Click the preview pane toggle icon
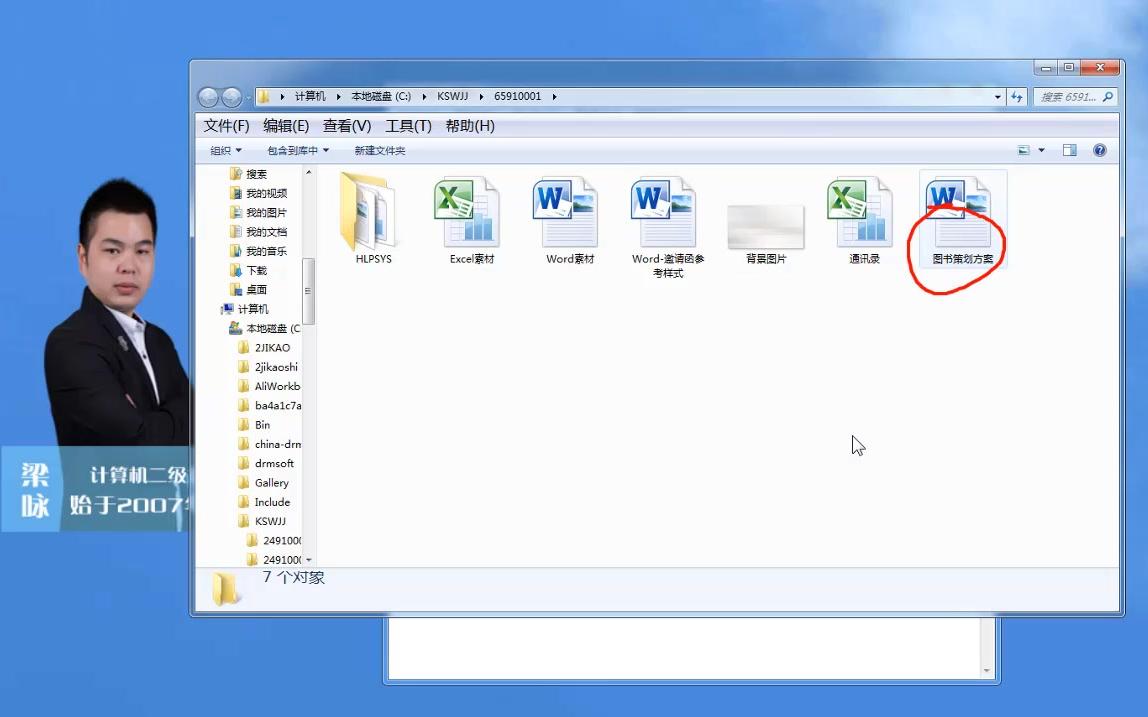 pyautogui.click(x=1068, y=150)
